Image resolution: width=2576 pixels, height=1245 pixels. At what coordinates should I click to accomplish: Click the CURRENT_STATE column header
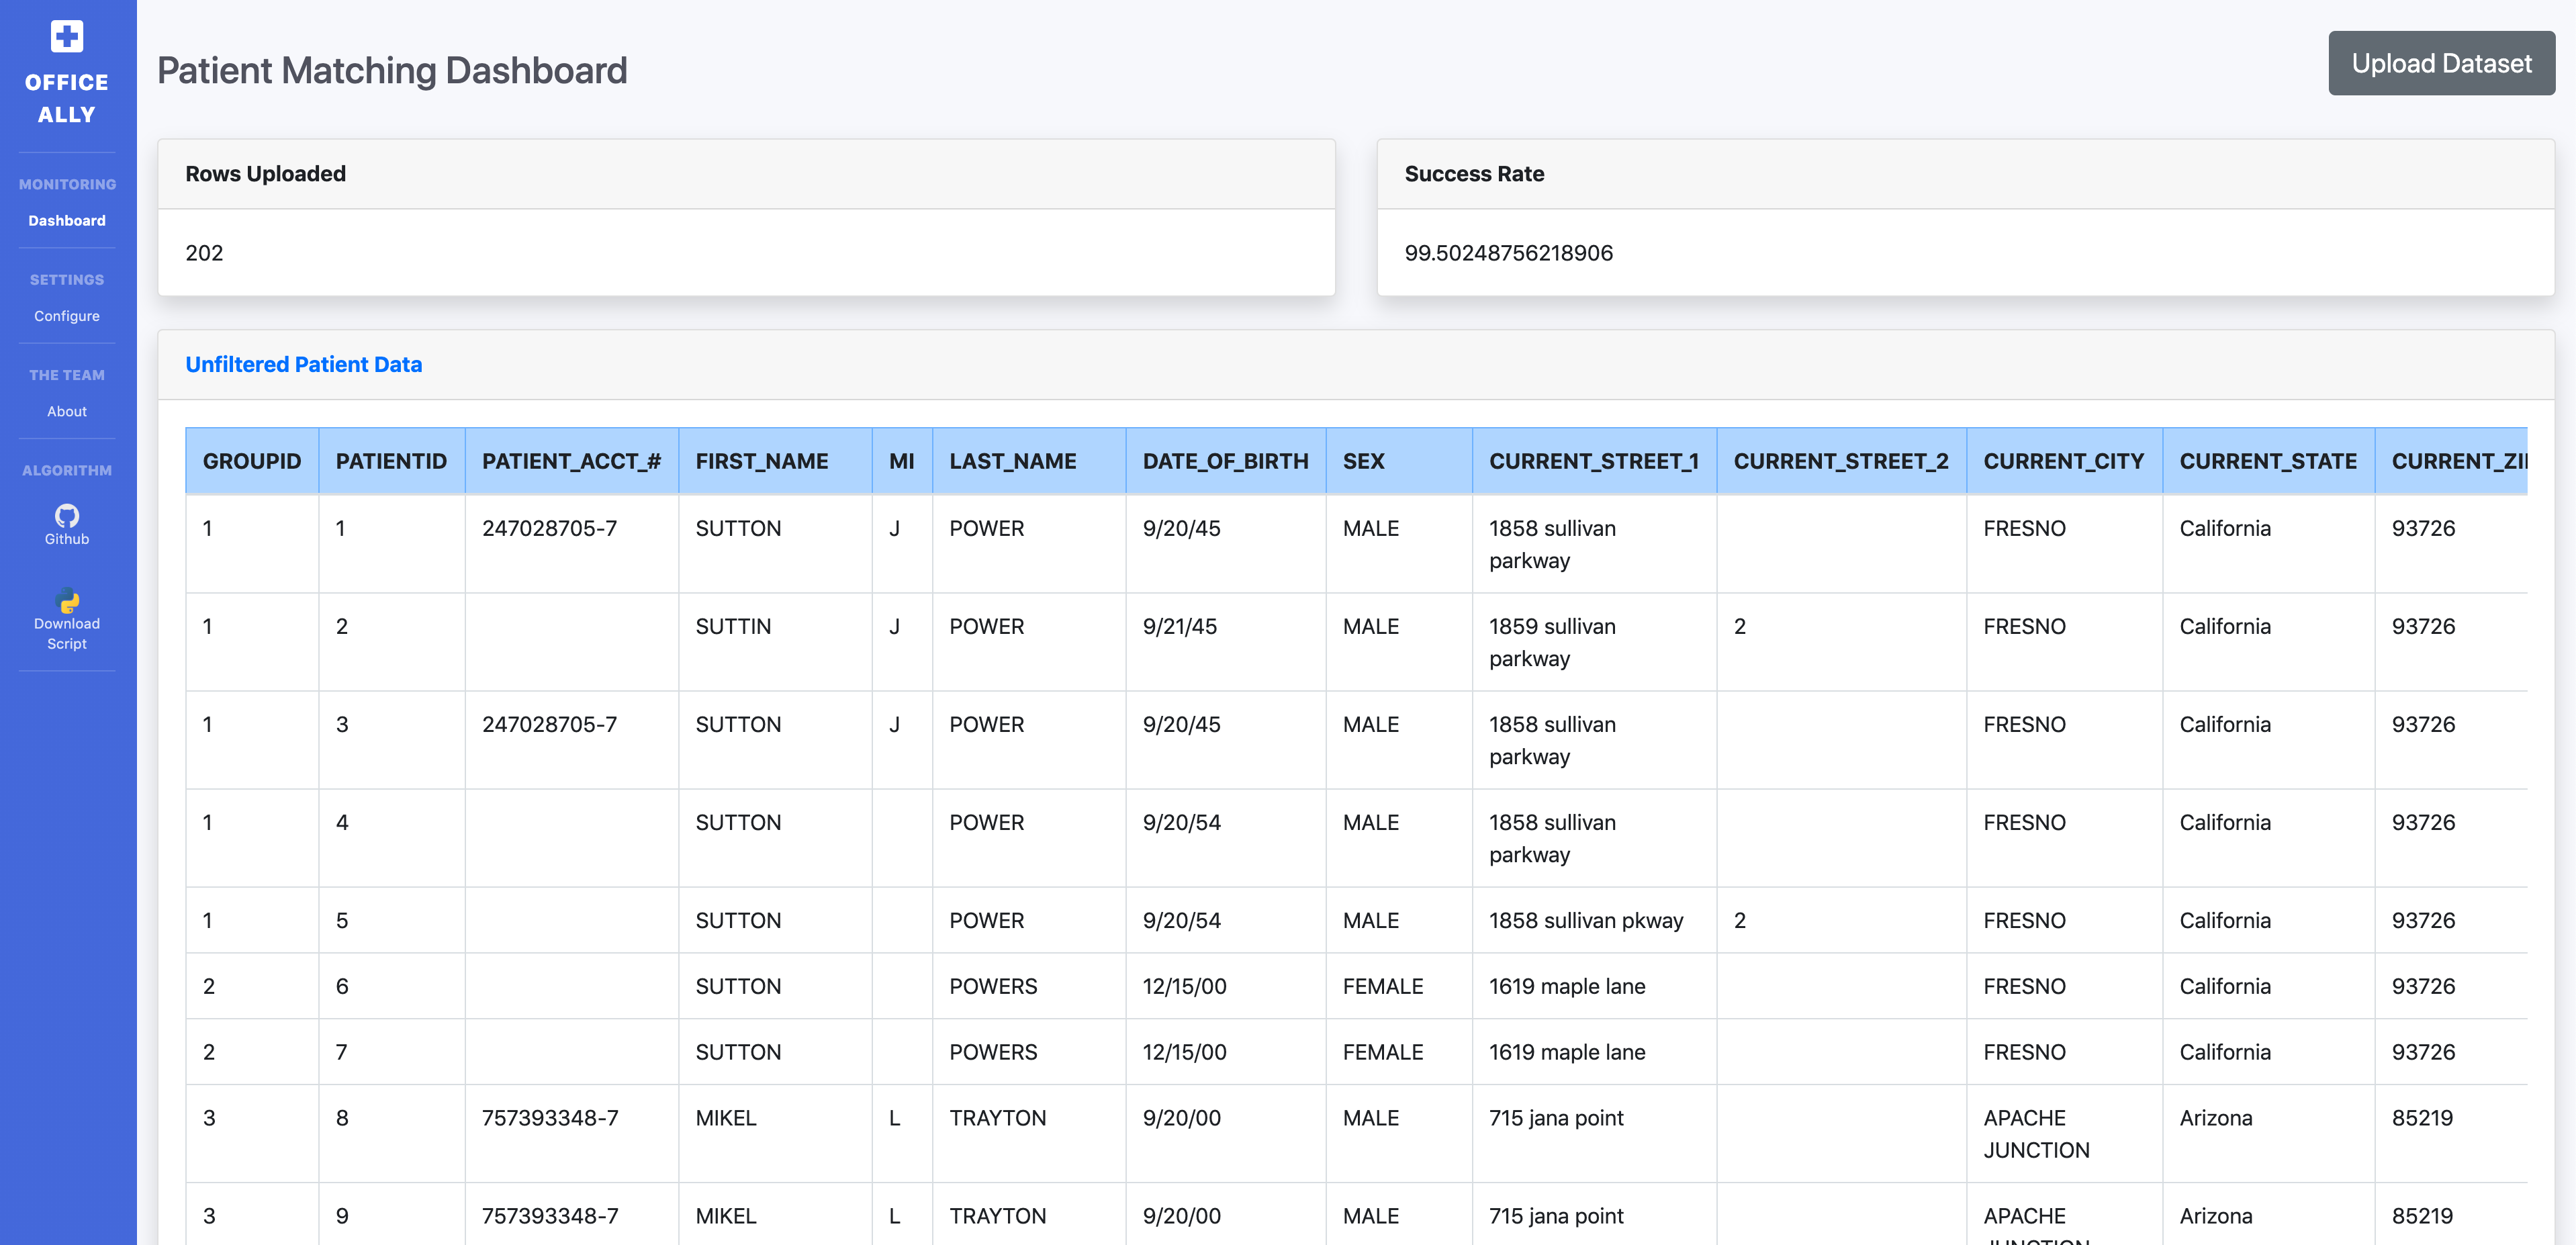[x=2267, y=461]
